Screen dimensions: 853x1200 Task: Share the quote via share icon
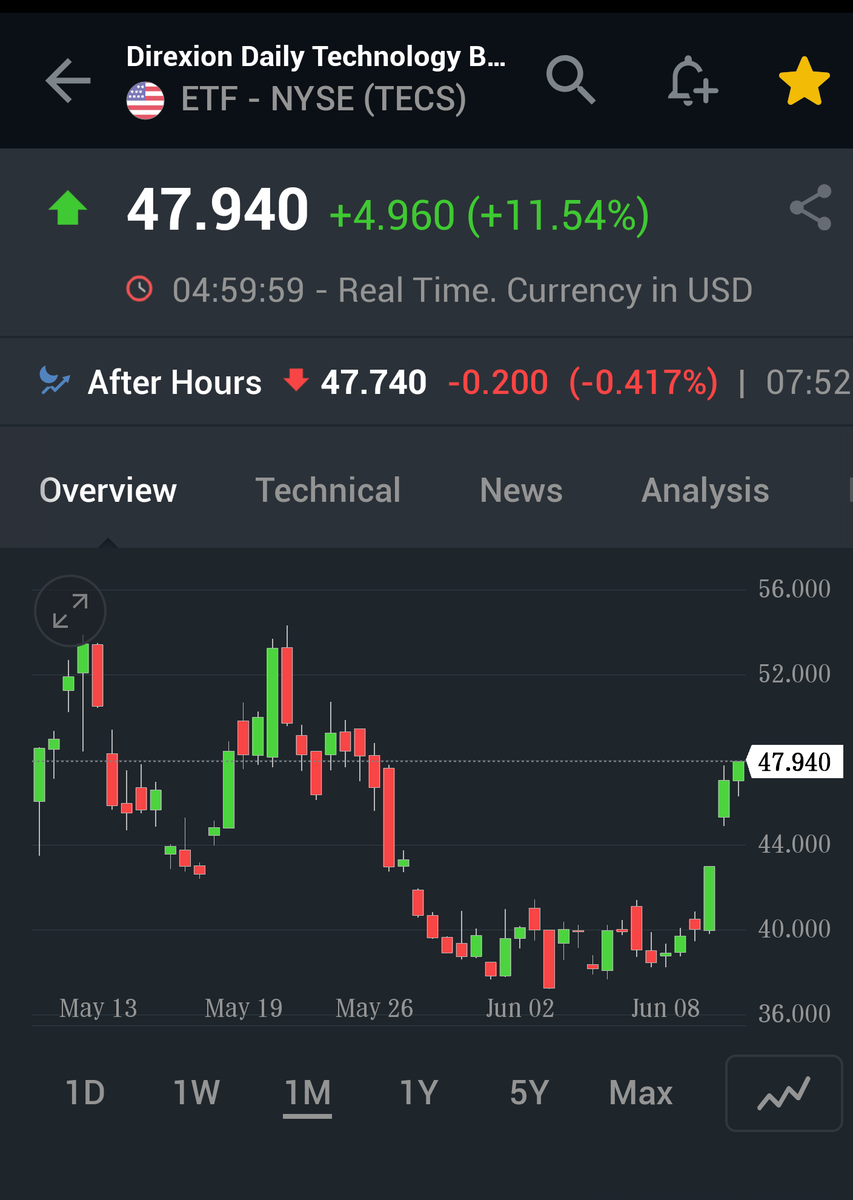click(810, 208)
